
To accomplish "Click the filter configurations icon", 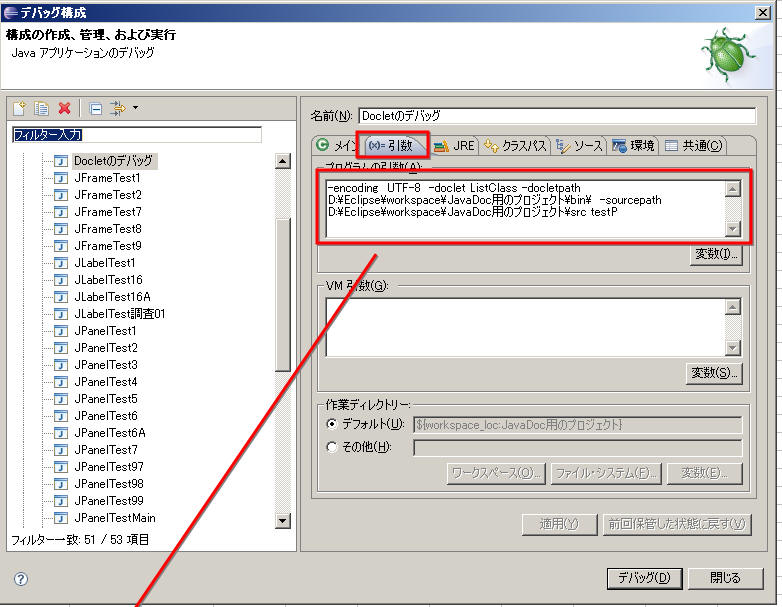I will (x=116, y=108).
